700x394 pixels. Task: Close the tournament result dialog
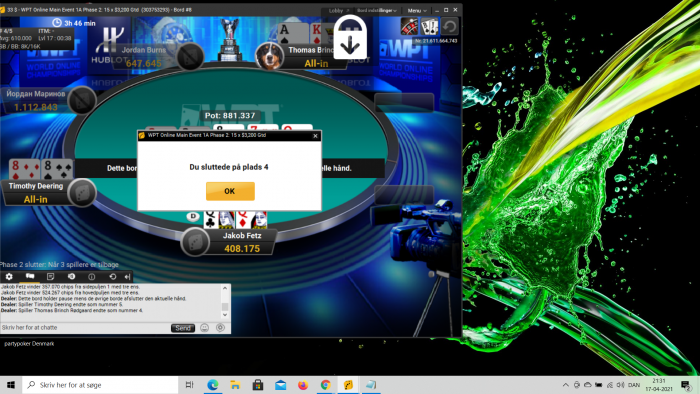pos(316,136)
